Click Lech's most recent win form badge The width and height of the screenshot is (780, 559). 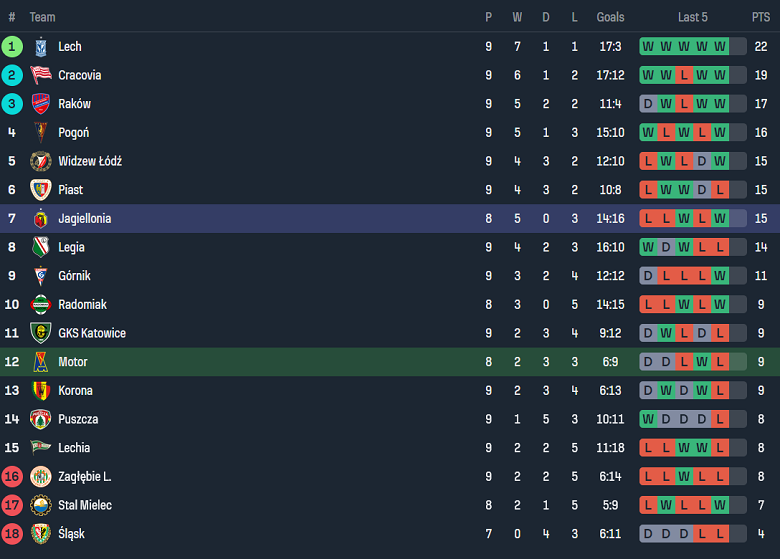[720, 46]
